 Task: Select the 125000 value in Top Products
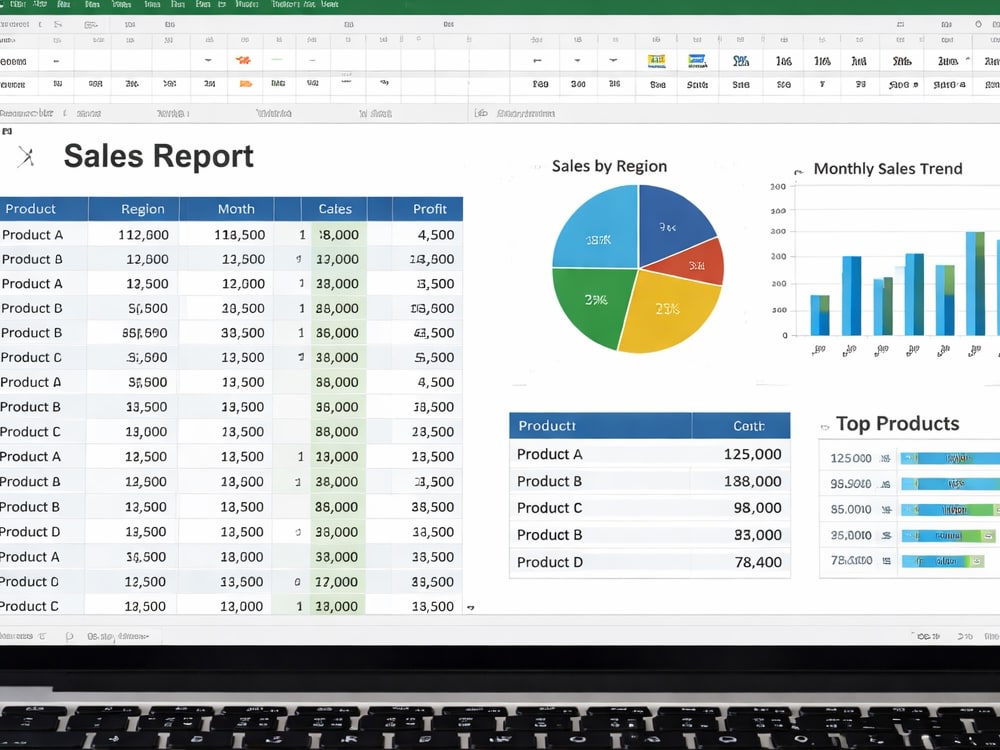pyautogui.click(x=851, y=458)
